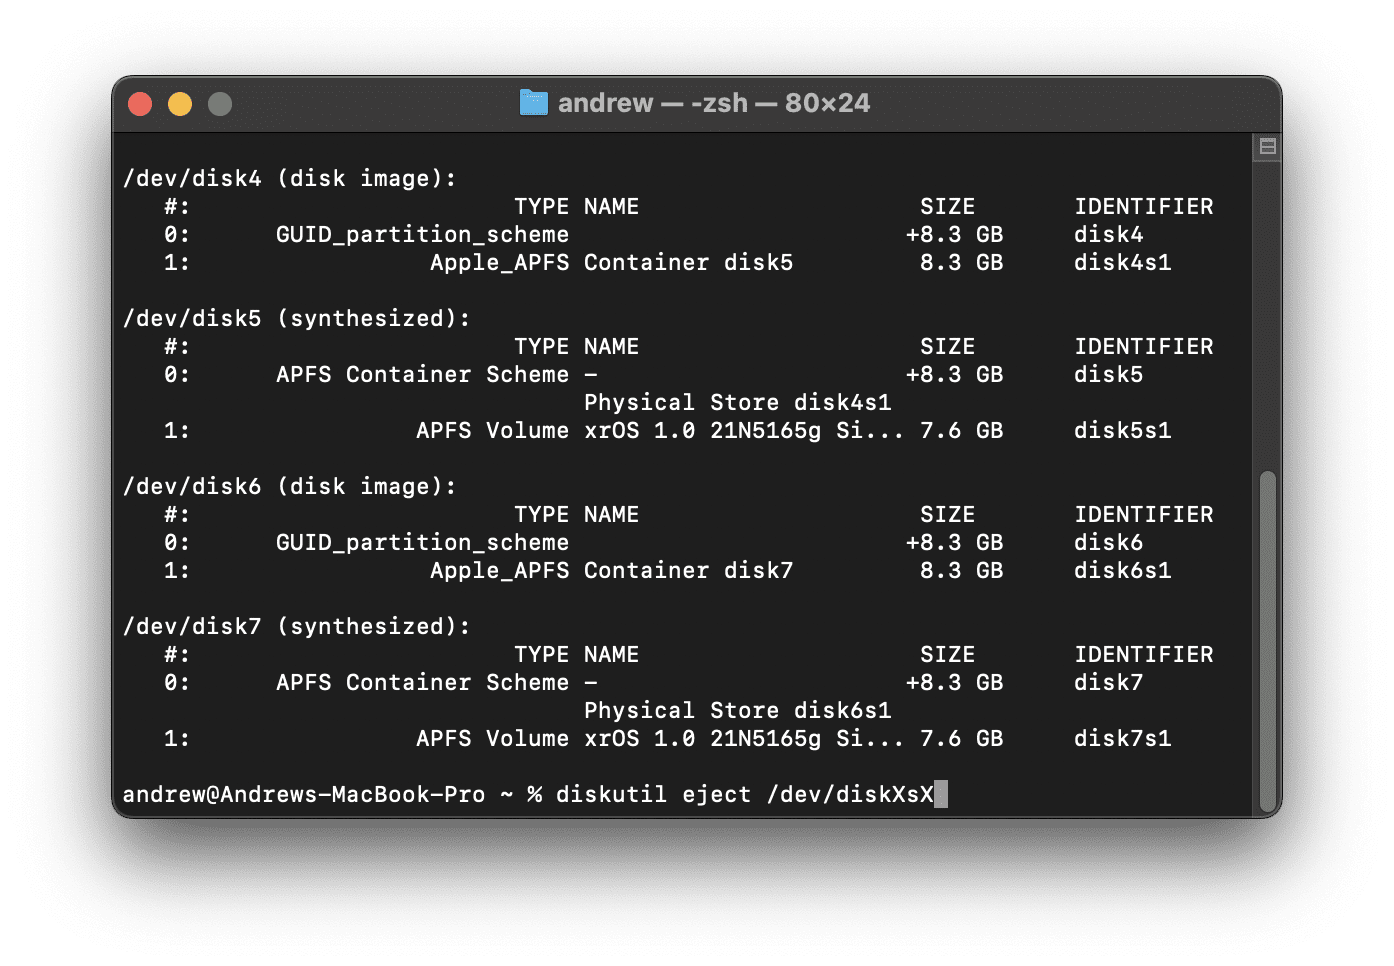Click the IDENTIFIER column header text for disk5
The width and height of the screenshot is (1394, 966).
[1144, 346]
